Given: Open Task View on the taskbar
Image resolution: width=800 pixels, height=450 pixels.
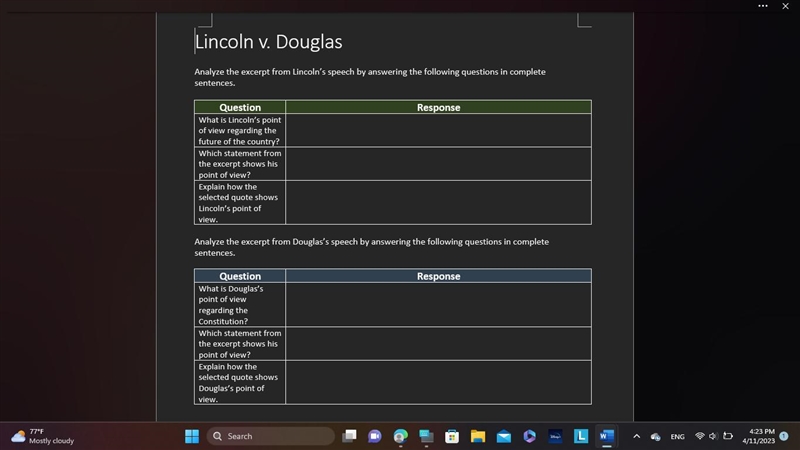Looking at the screenshot, I should (349, 436).
